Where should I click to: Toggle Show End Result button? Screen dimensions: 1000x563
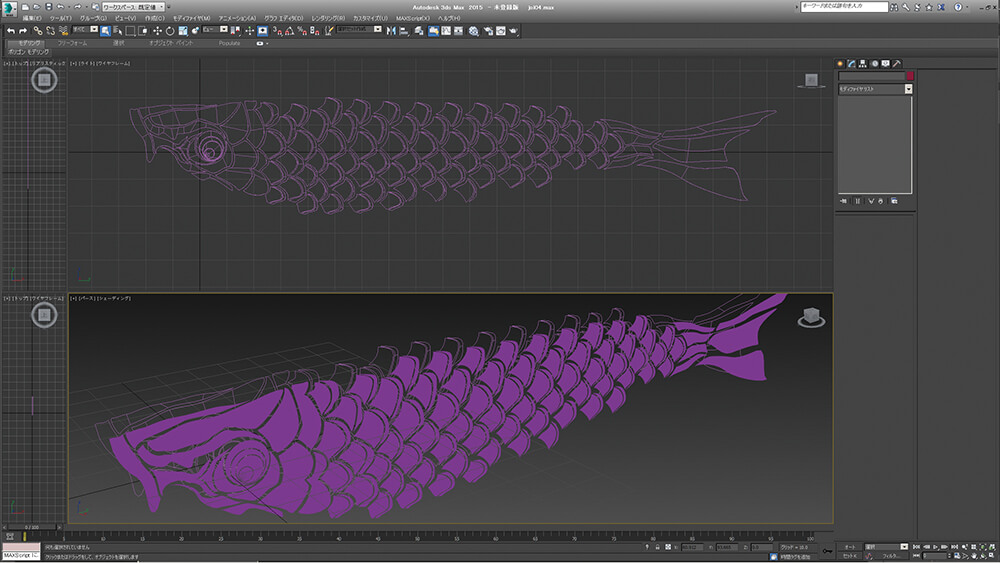point(857,201)
